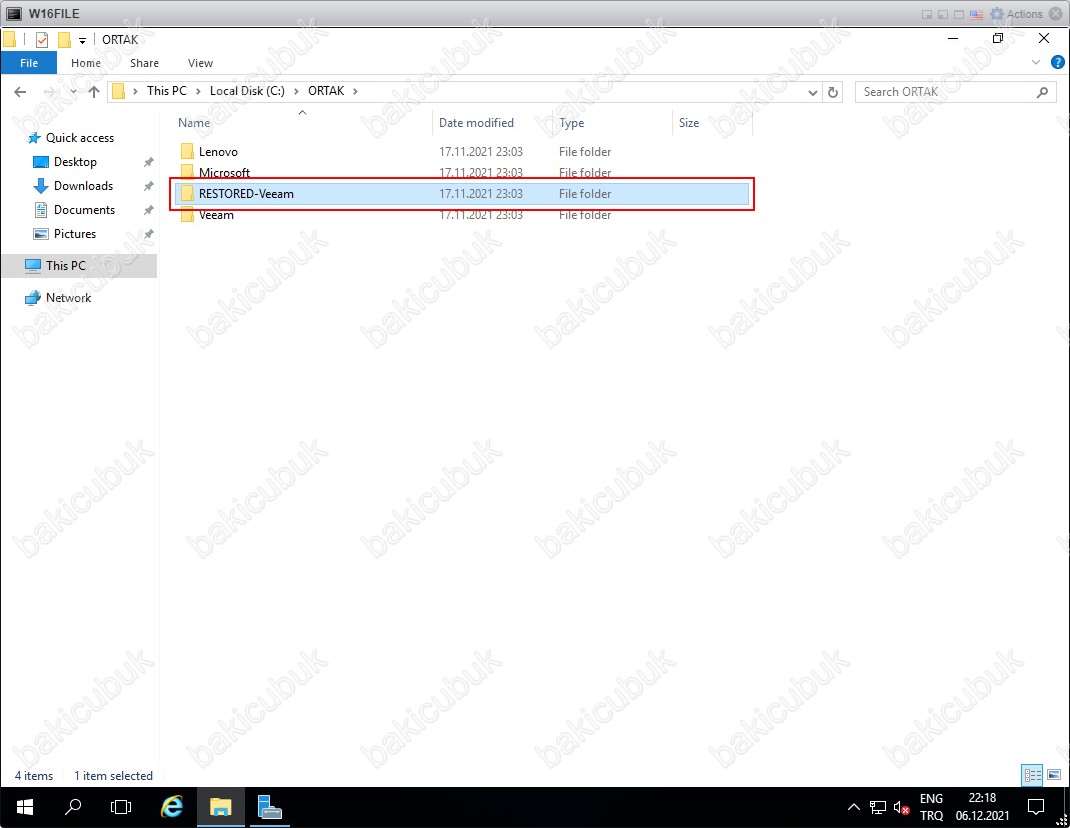This screenshot has width=1070, height=828.
Task: Open the recent locations dropdown
Action: pos(73,91)
